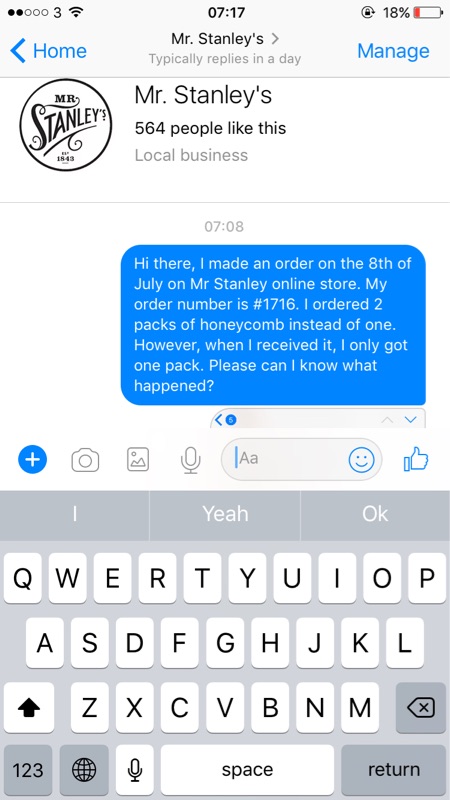Image resolution: width=450 pixels, height=800 pixels.
Task: Tap the blue plus more-actions icon
Action: tap(33, 460)
